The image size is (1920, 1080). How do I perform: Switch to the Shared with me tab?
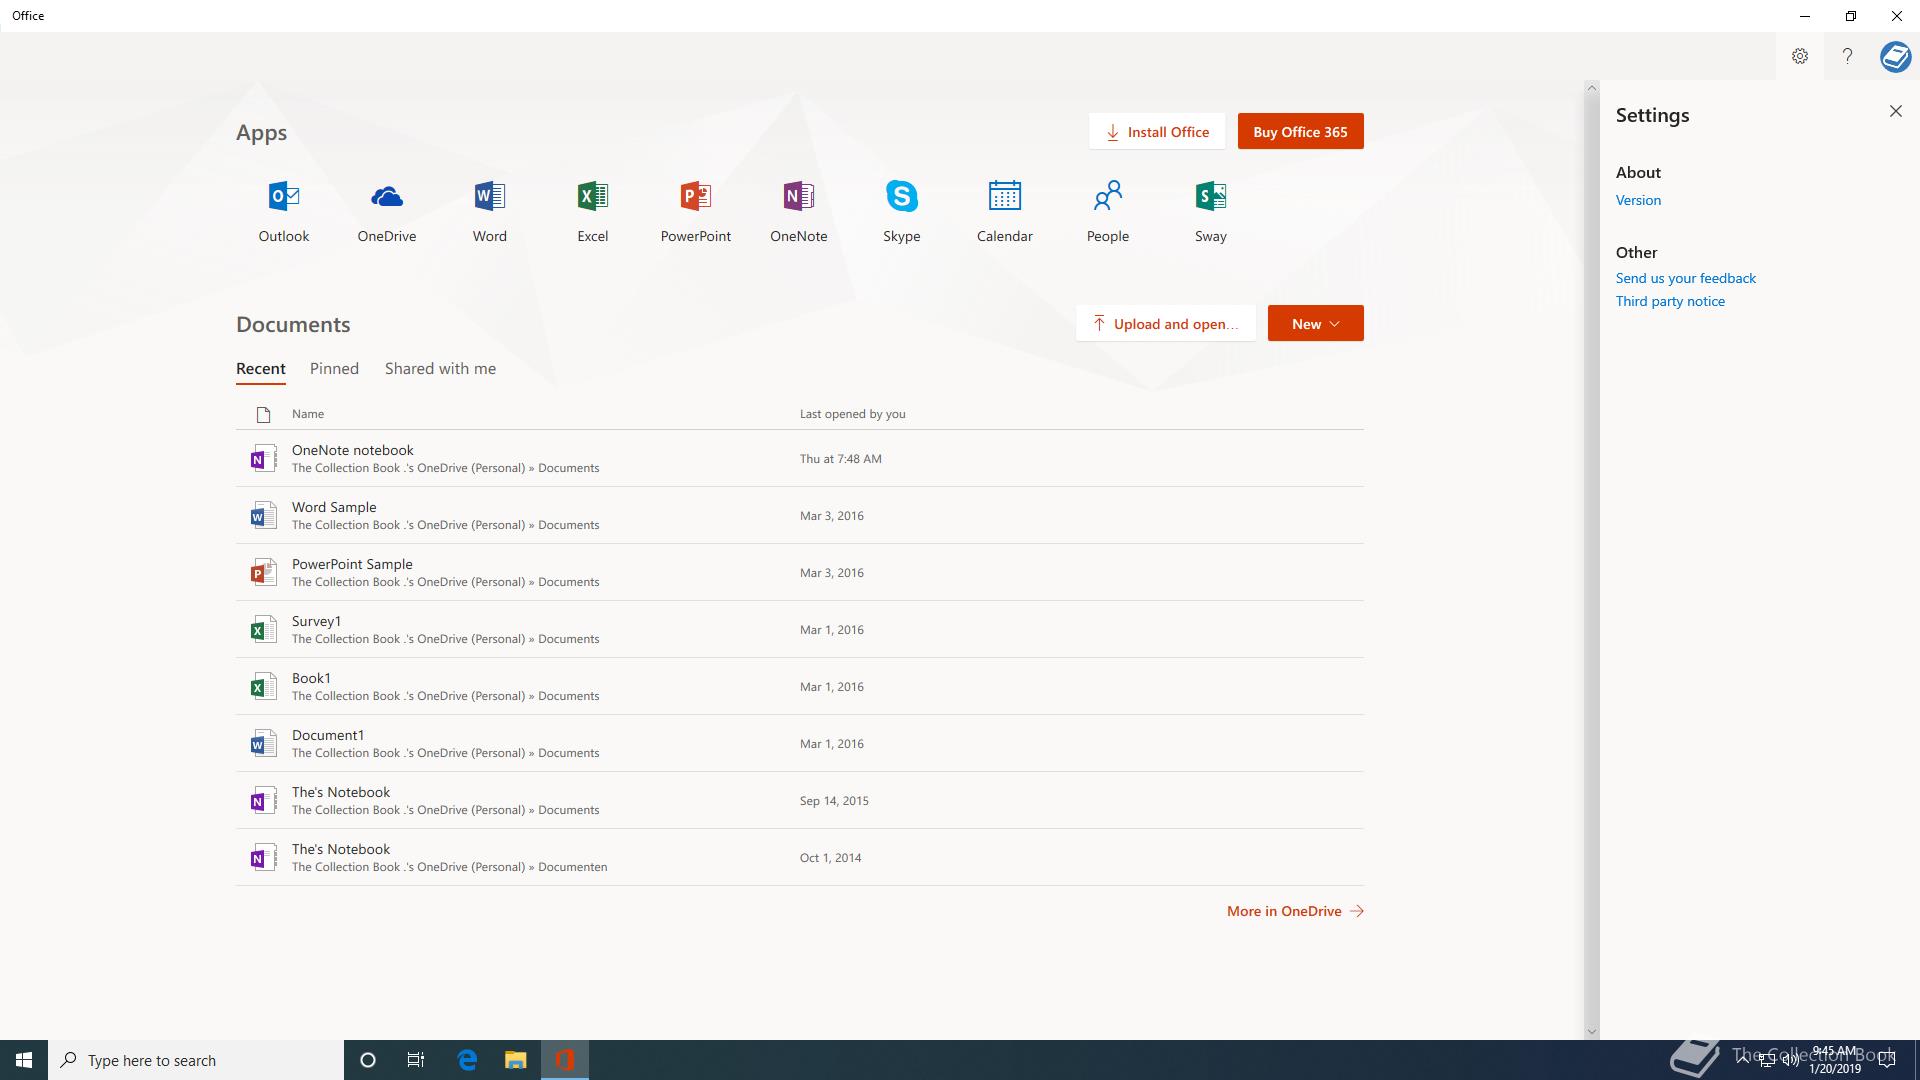[x=440, y=368]
